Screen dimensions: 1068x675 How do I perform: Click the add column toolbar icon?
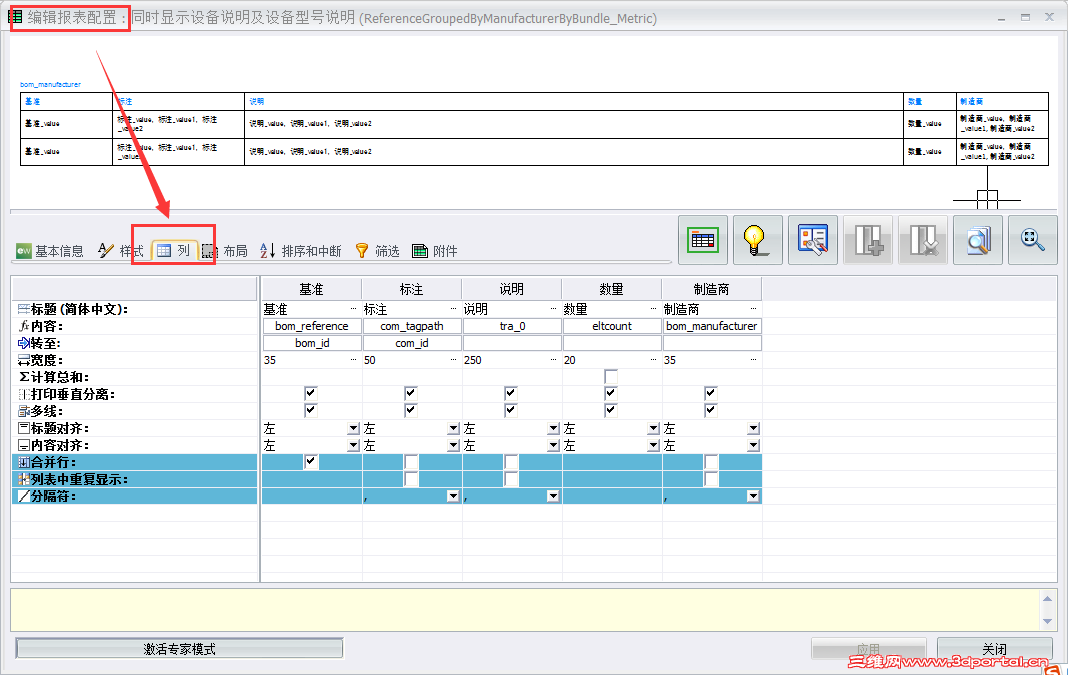click(868, 240)
